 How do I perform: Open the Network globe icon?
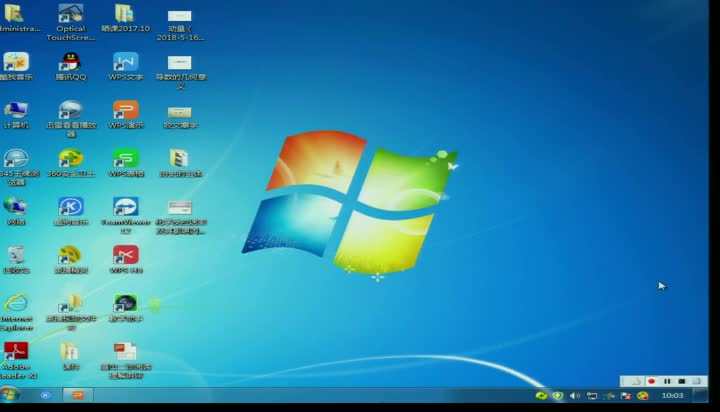(16, 211)
